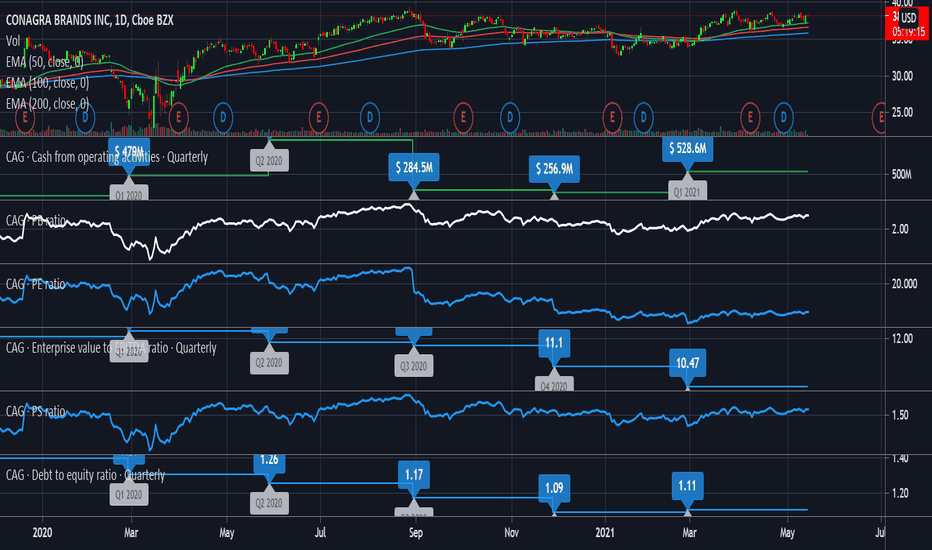Open the earnings E marker at July 2020
This screenshot has height=550, width=932.
[x=319, y=117]
